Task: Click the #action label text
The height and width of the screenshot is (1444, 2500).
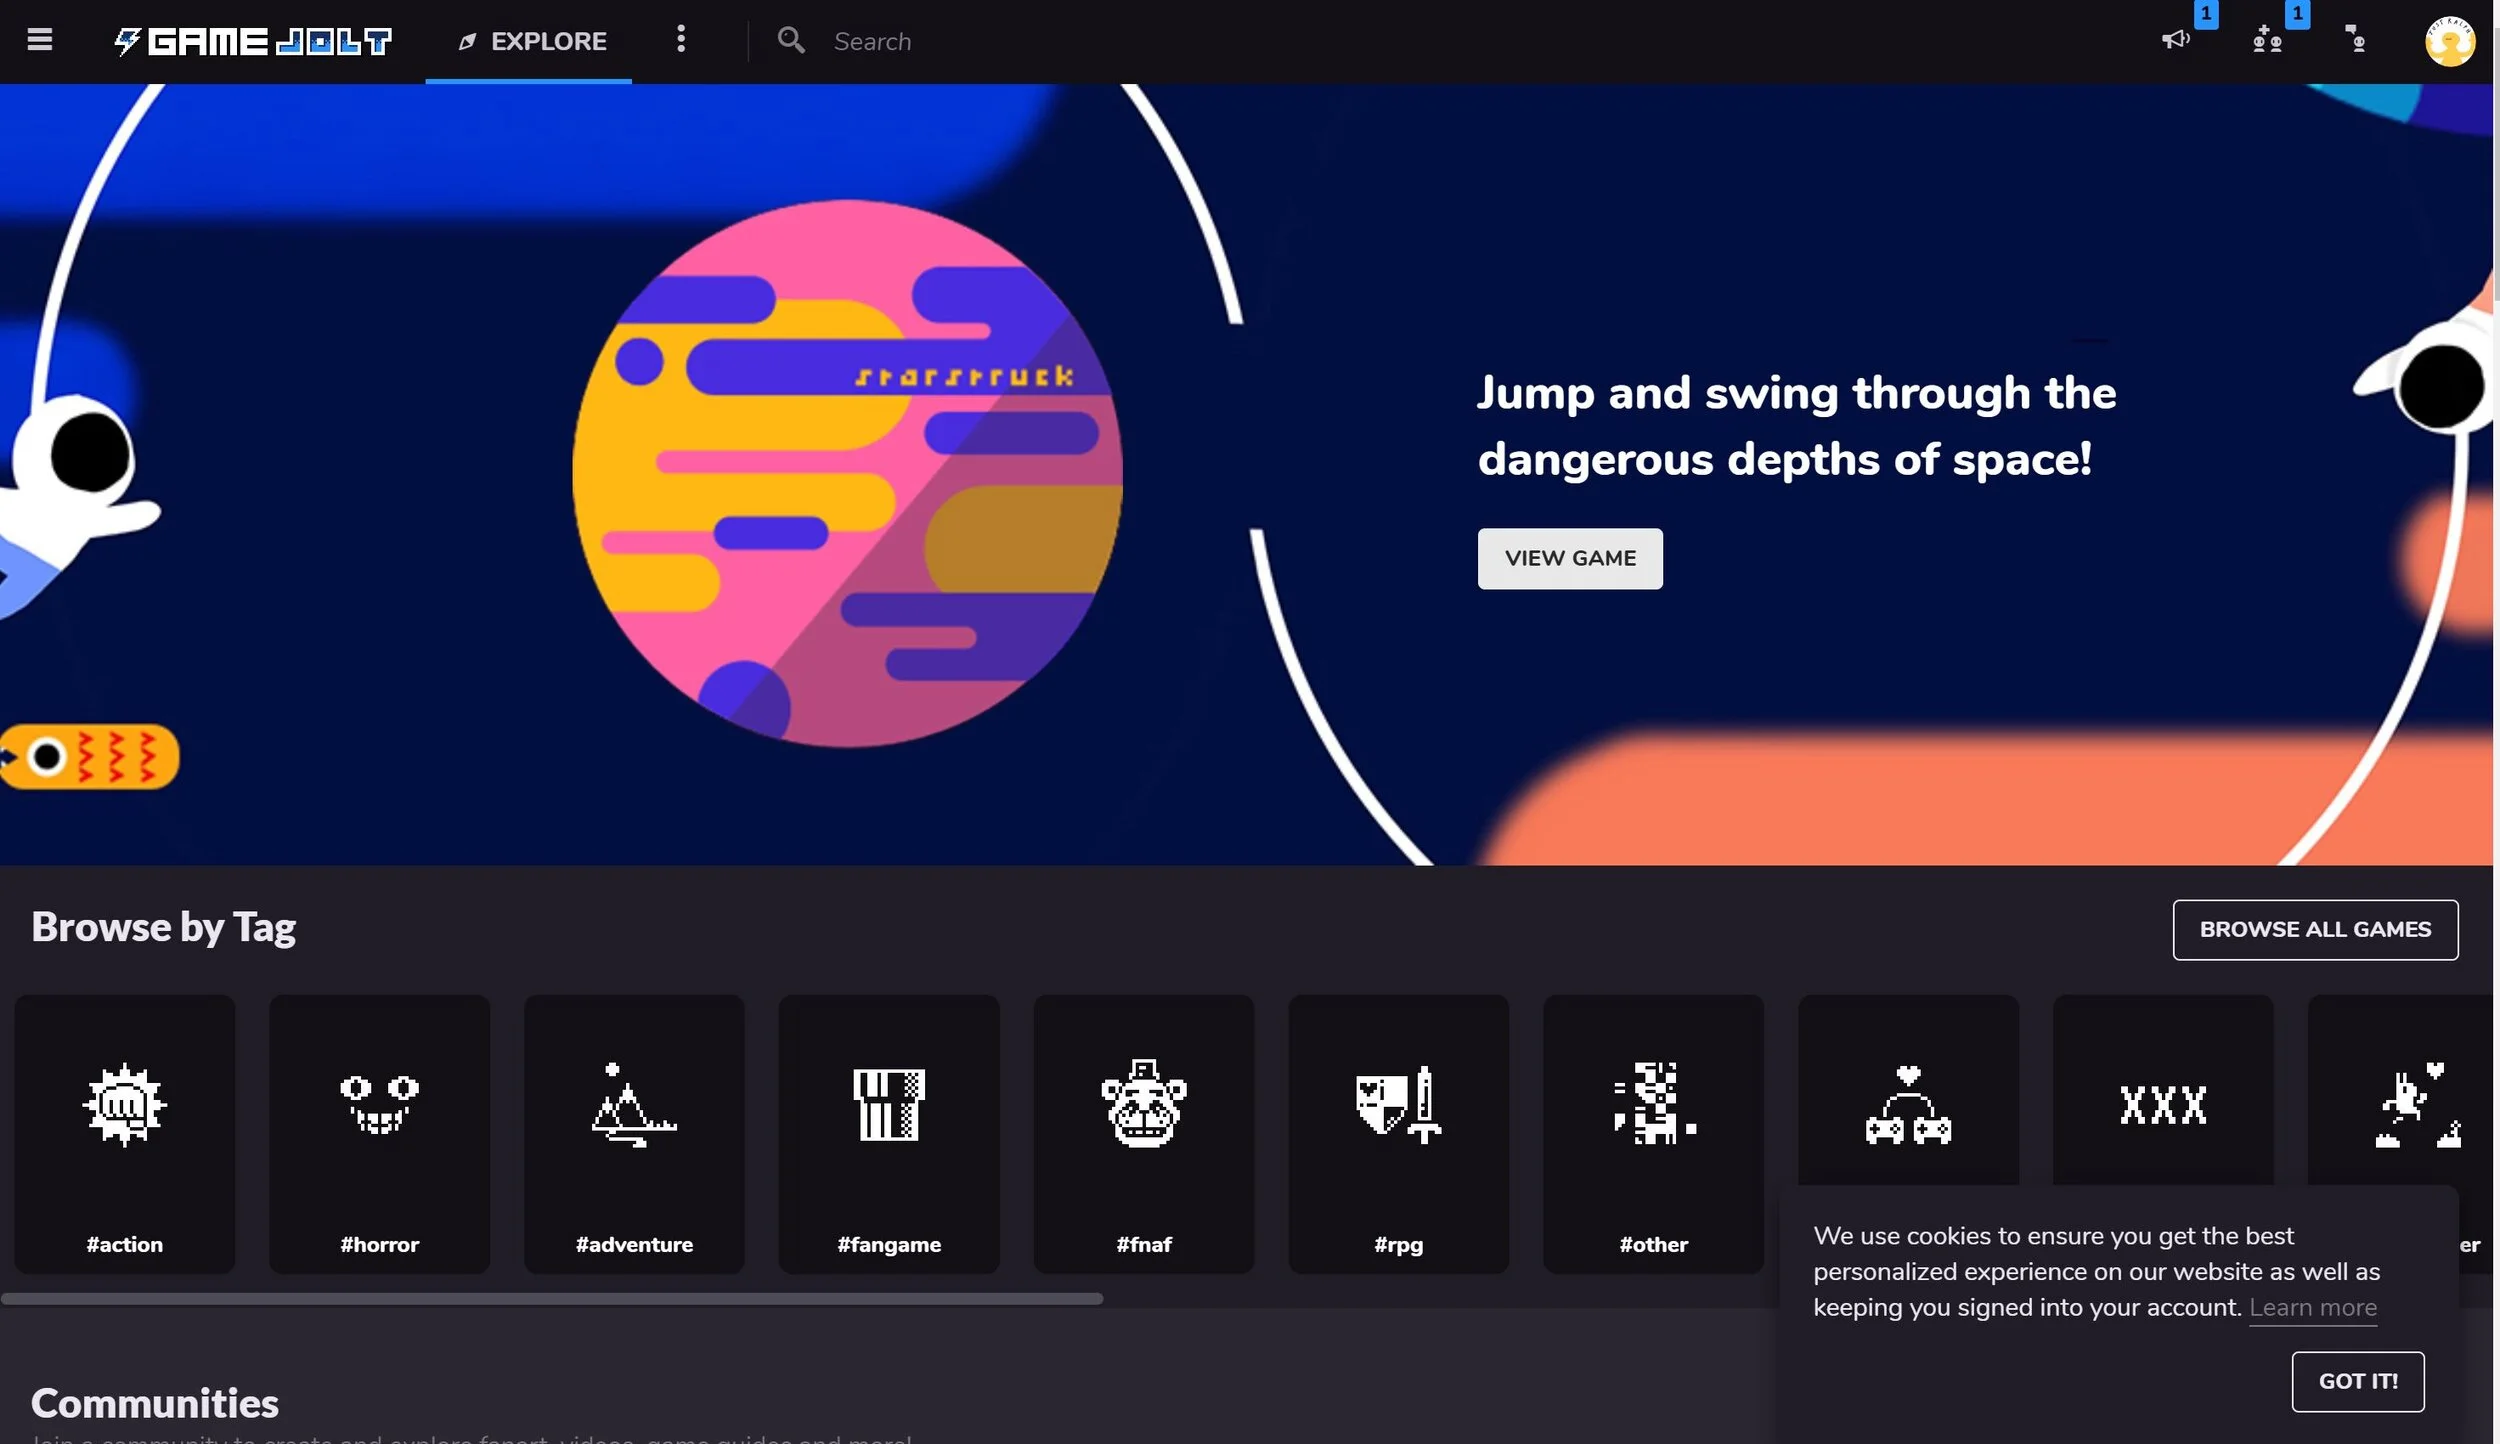Action: 124,1244
